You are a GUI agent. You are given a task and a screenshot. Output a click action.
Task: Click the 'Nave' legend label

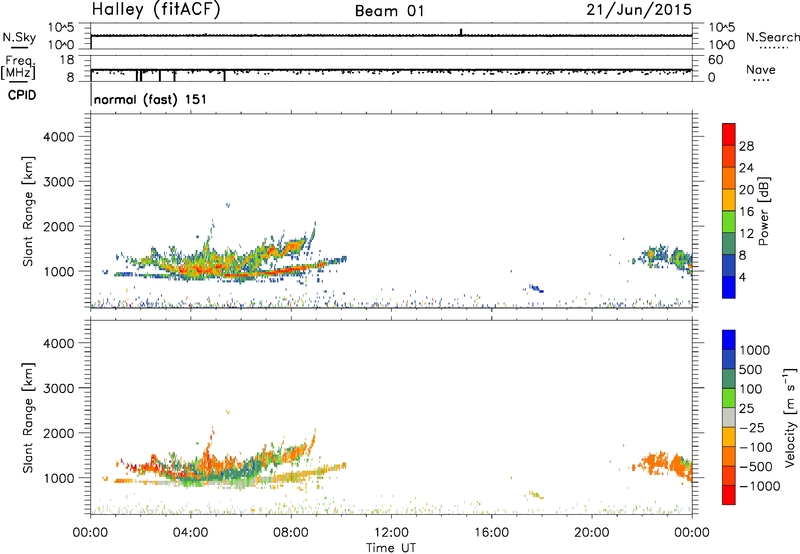(x=761, y=69)
